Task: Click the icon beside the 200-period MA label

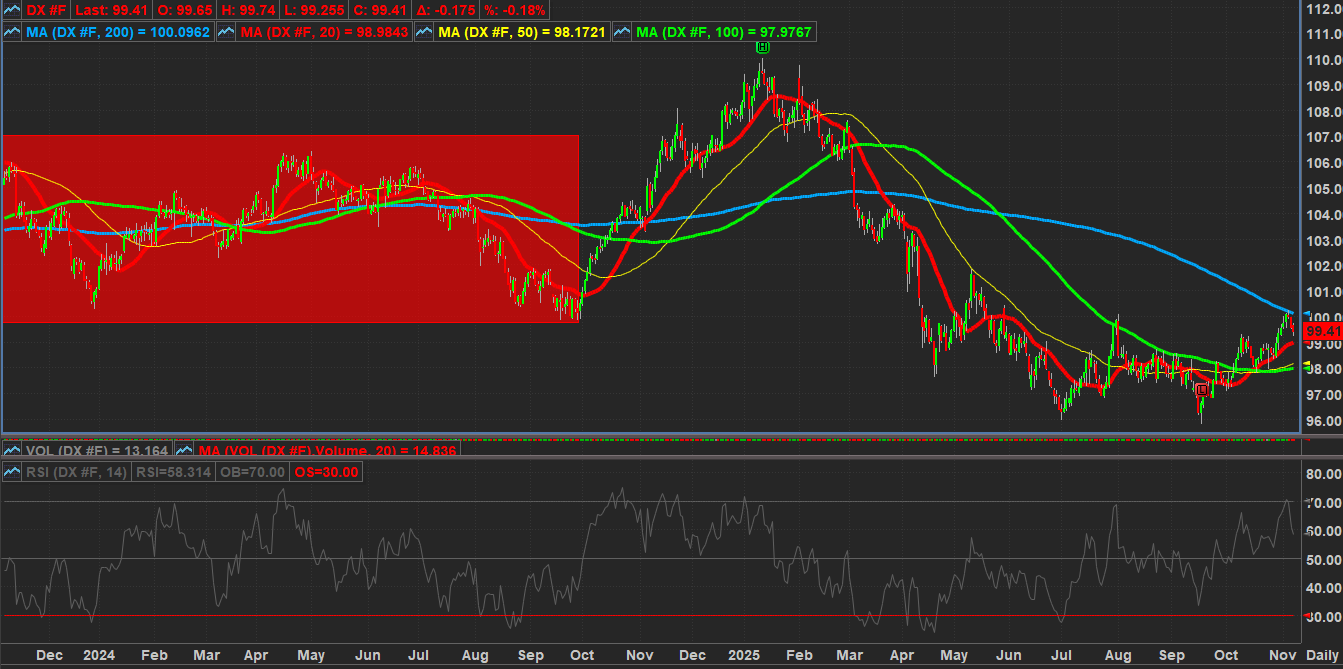Action: 12,32
